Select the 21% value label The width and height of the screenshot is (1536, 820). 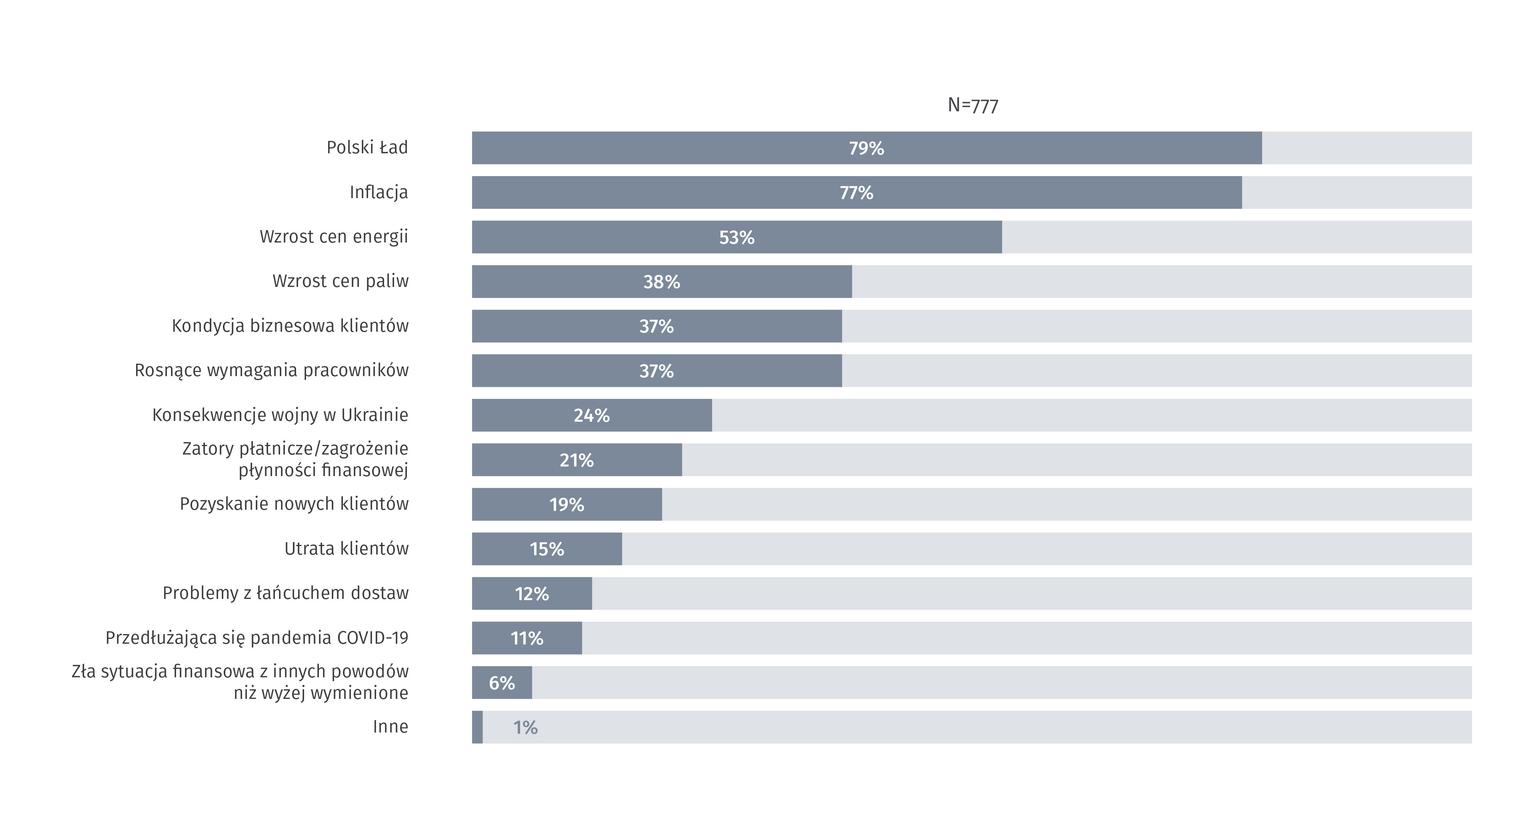tap(576, 460)
